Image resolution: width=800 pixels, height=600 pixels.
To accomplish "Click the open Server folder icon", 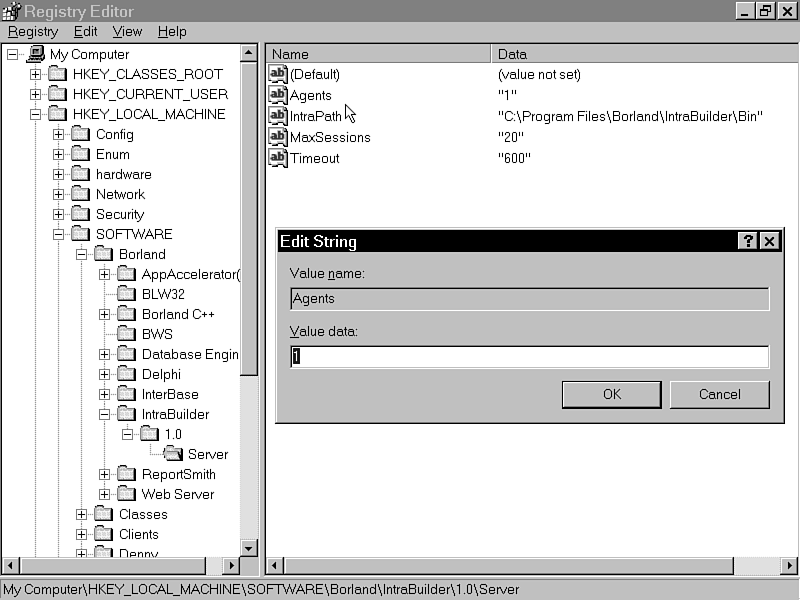I will tap(173, 454).
